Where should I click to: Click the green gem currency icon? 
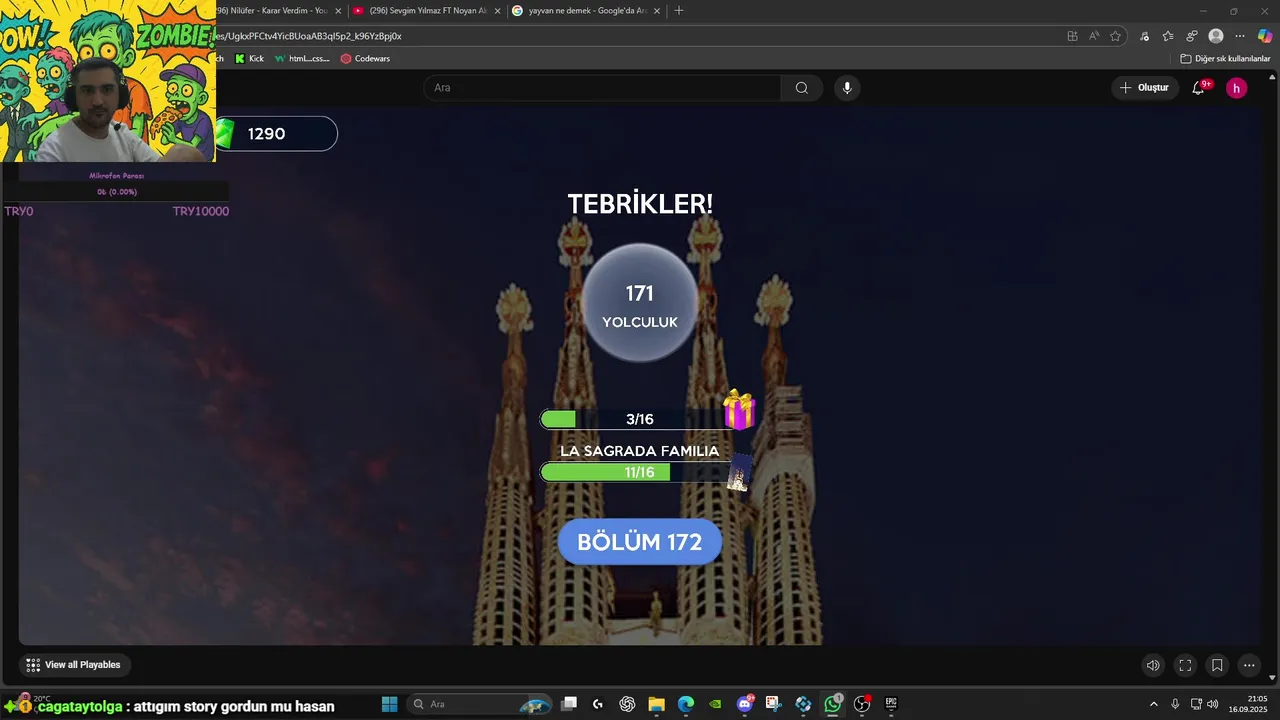click(x=225, y=133)
